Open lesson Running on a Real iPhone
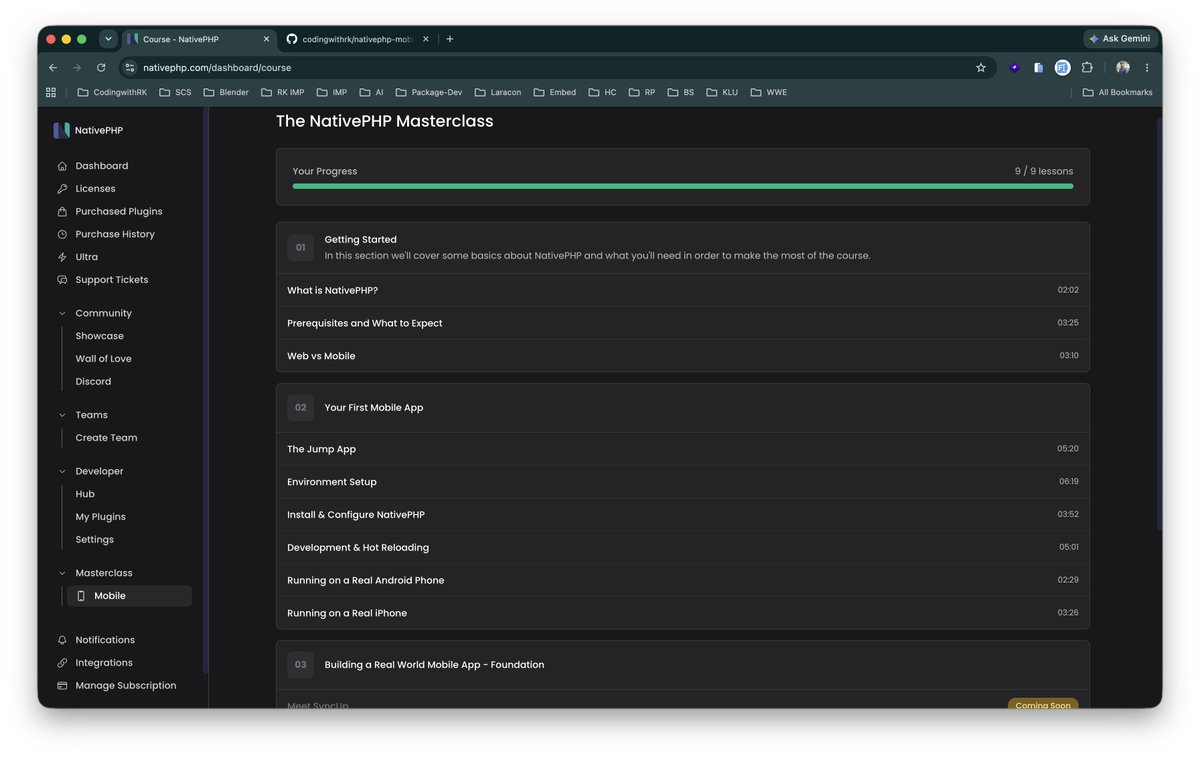 pos(683,613)
